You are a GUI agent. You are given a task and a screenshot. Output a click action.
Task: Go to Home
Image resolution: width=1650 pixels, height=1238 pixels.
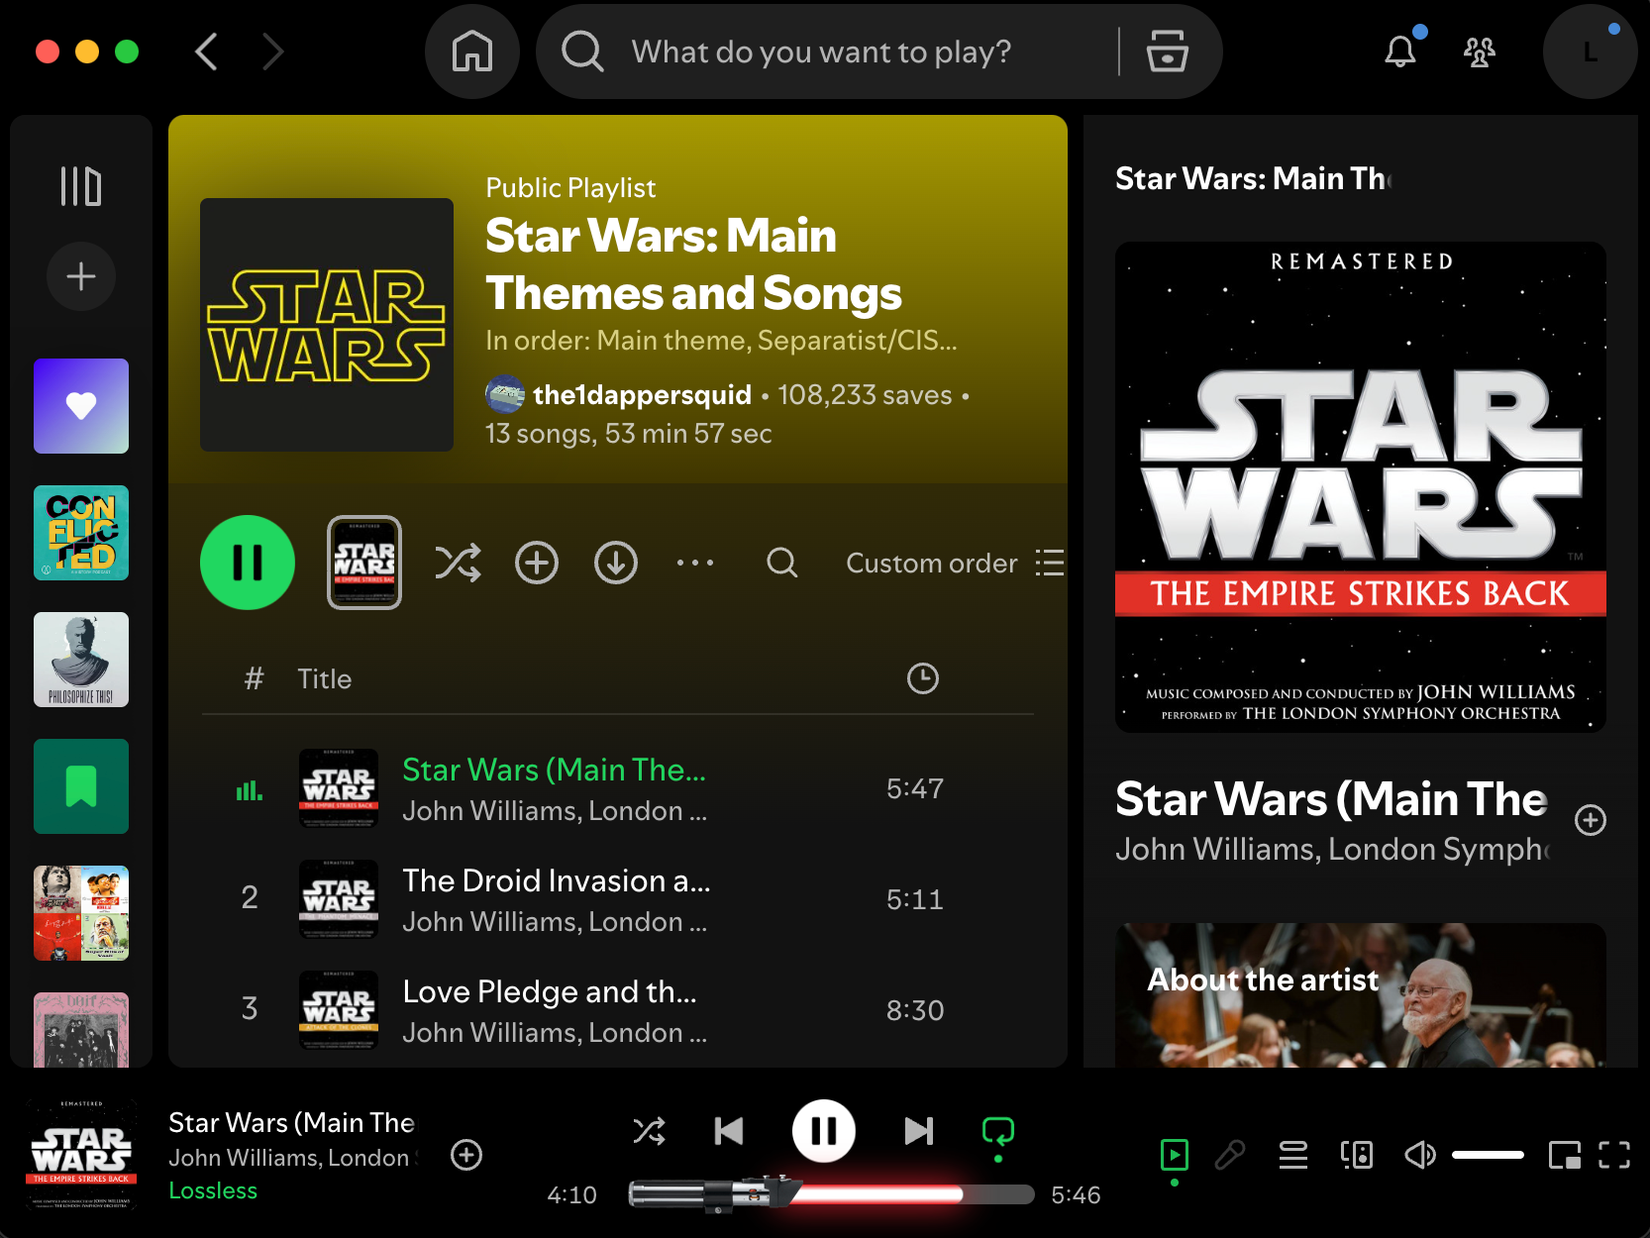point(472,51)
